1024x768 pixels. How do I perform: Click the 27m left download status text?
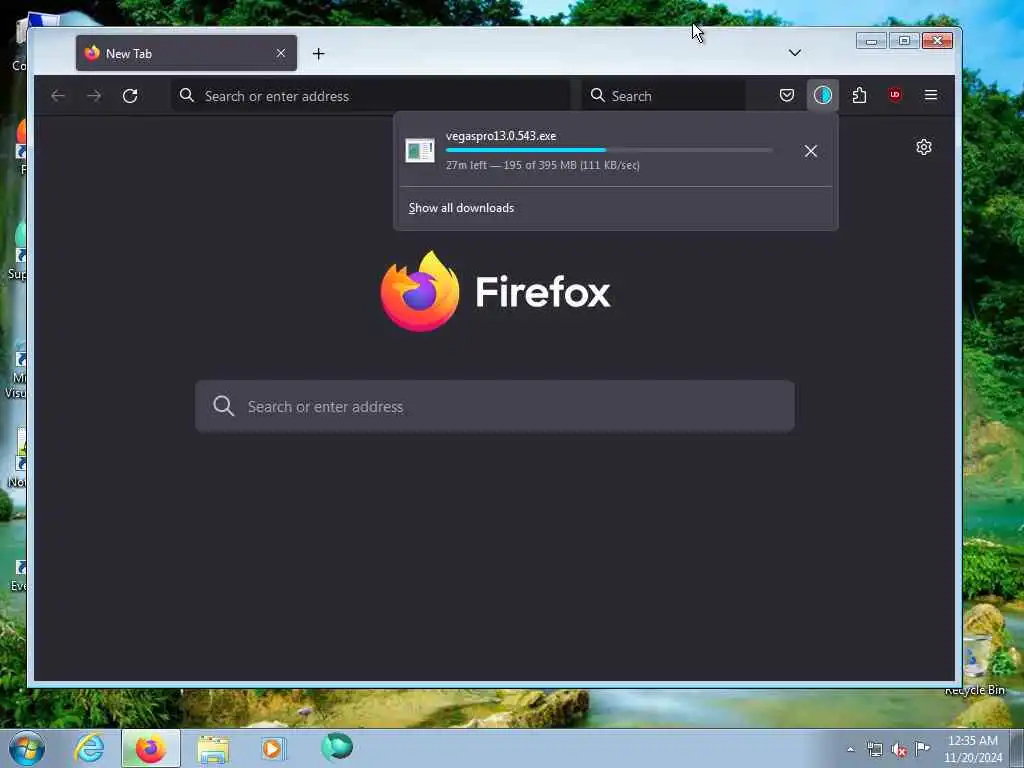543,165
